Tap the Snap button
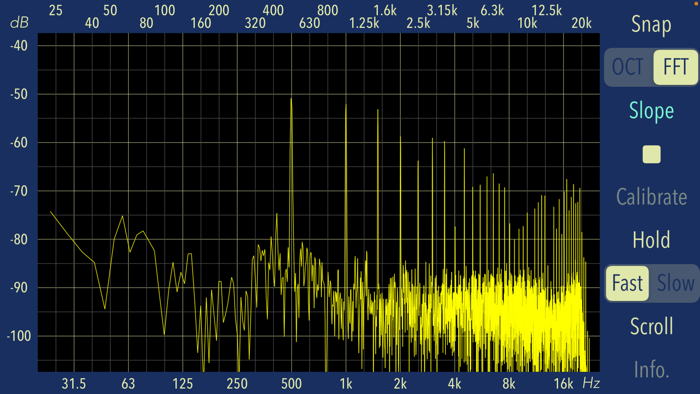This screenshot has height=394, width=700. (x=651, y=25)
